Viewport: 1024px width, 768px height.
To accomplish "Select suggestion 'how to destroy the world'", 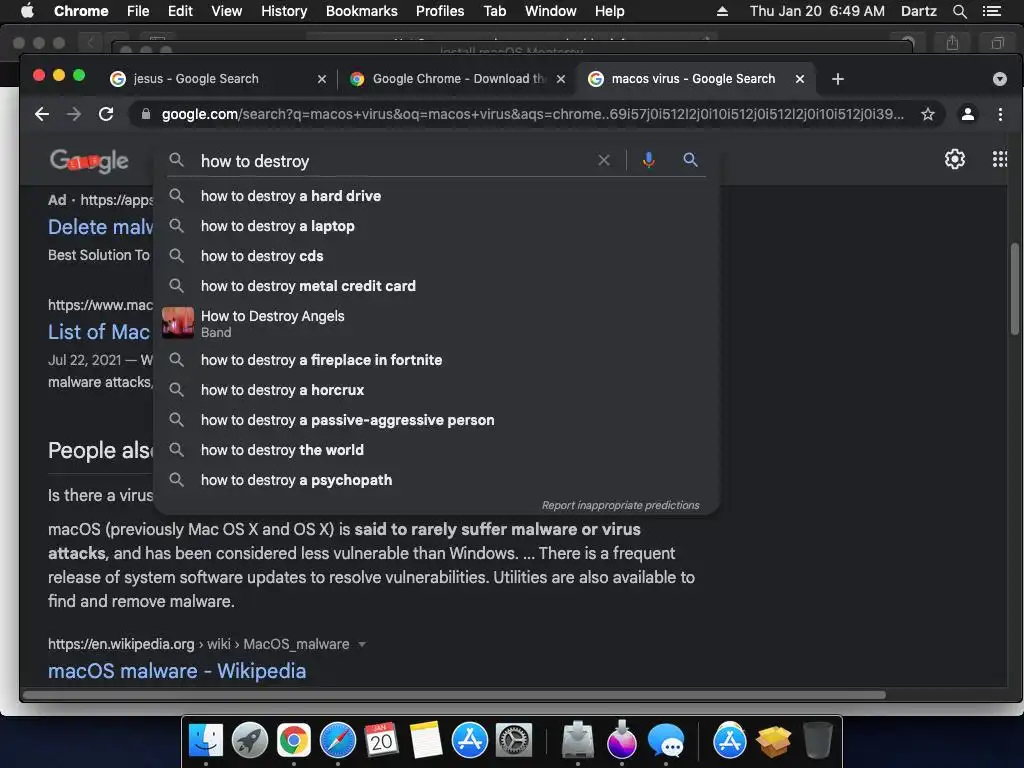I will pos(436,450).
